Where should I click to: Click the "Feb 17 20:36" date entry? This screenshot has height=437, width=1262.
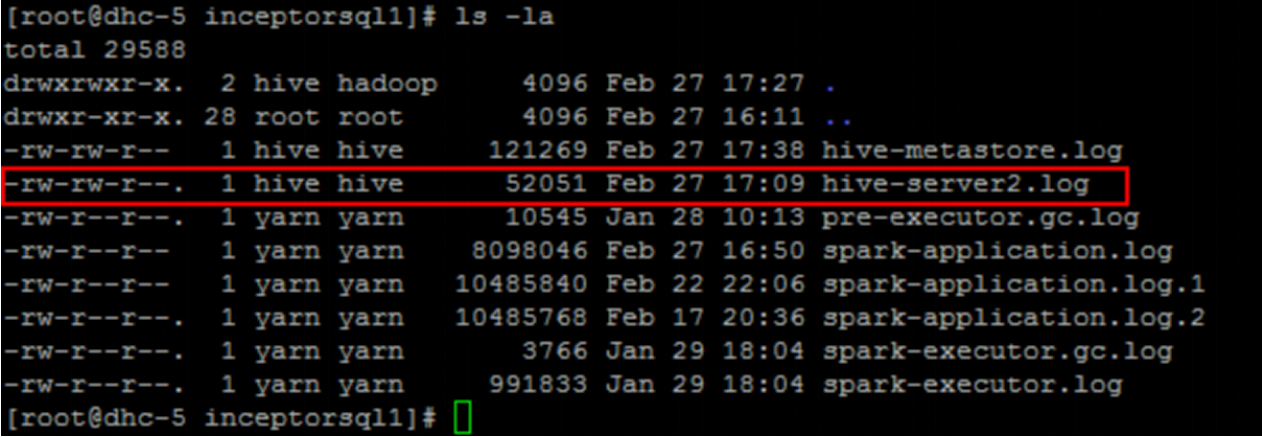(x=704, y=319)
